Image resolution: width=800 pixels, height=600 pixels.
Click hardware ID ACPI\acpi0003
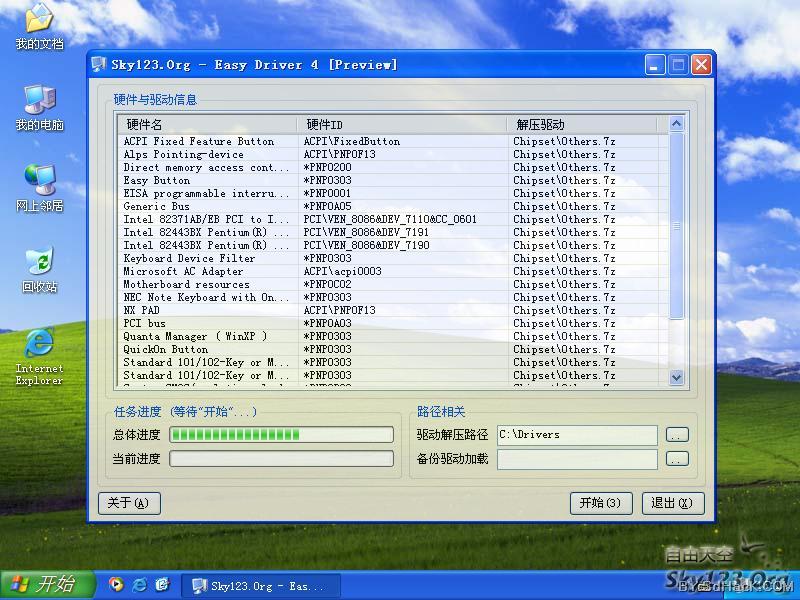(342, 271)
